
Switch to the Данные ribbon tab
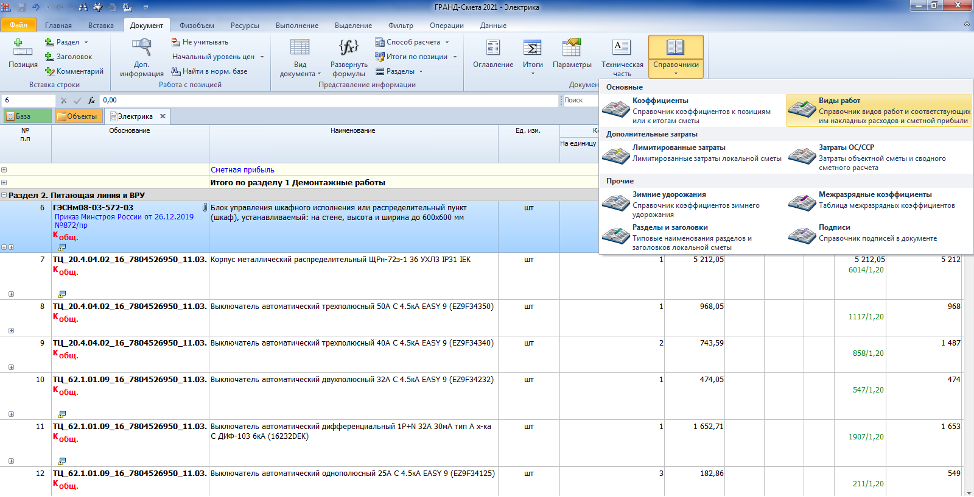[493, 25]
